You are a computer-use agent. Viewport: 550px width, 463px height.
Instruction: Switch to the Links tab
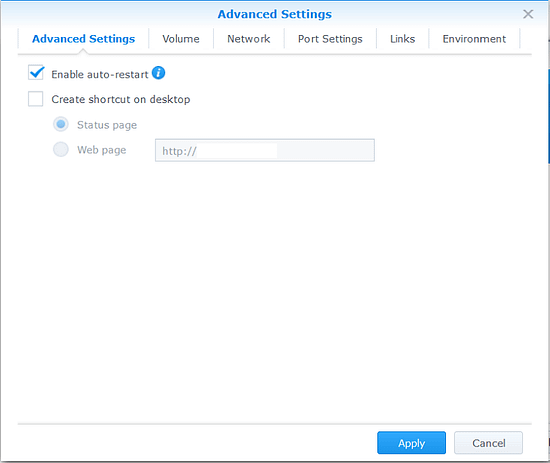403,39
